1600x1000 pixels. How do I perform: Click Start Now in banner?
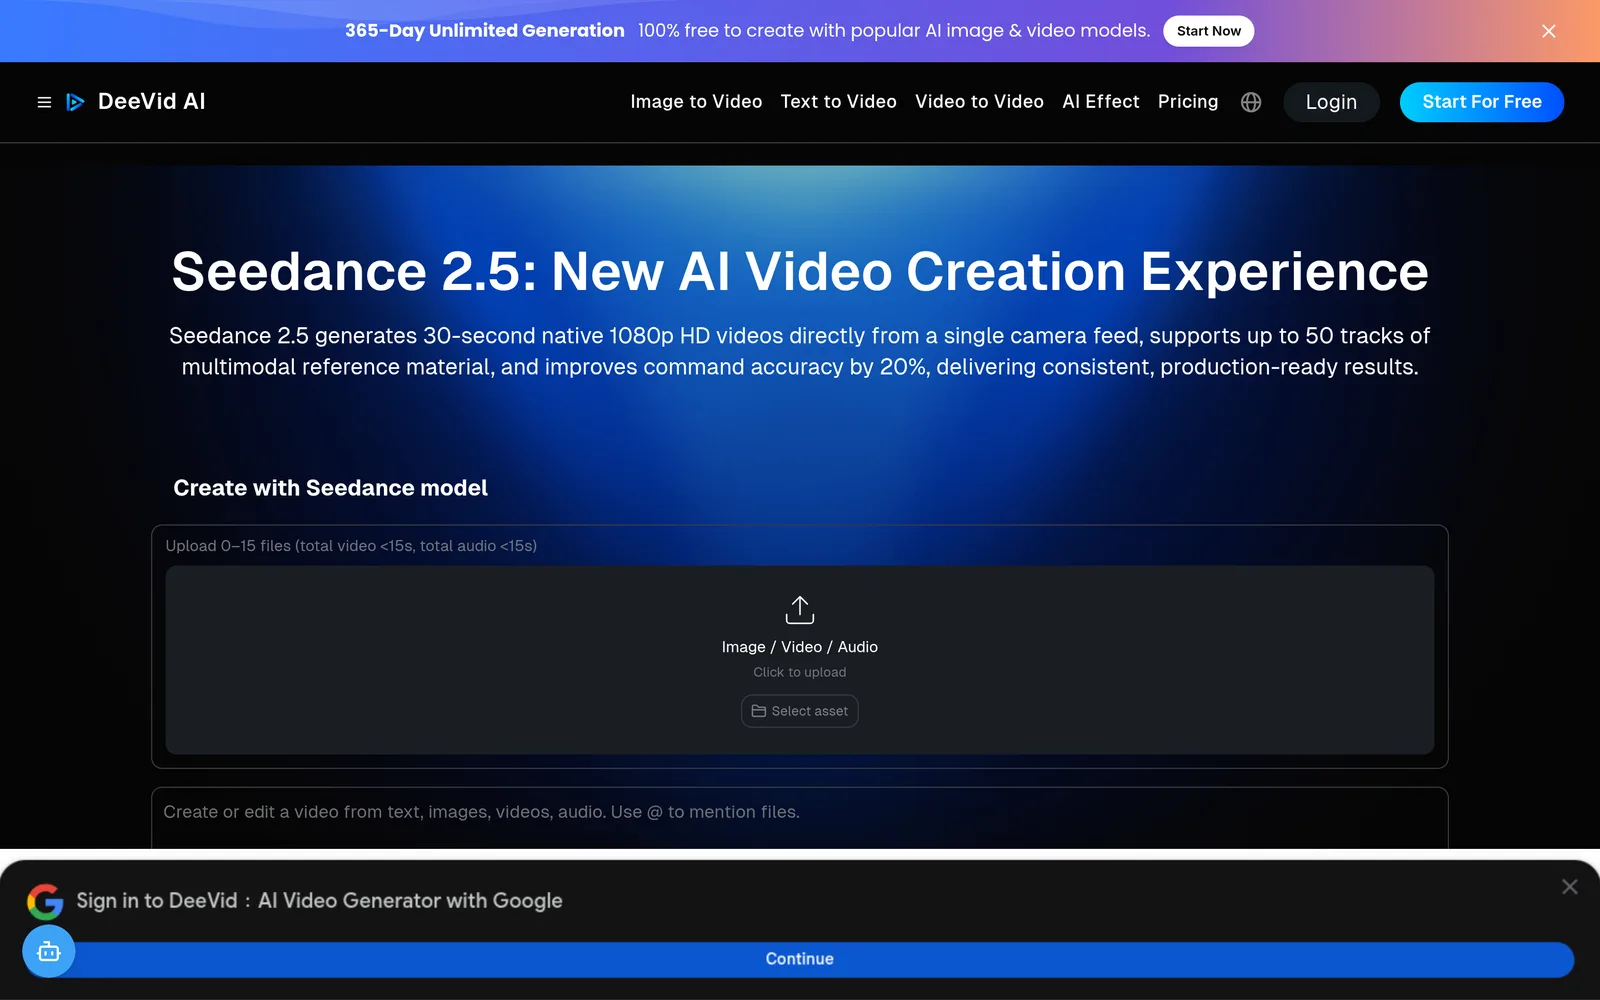1208,31
